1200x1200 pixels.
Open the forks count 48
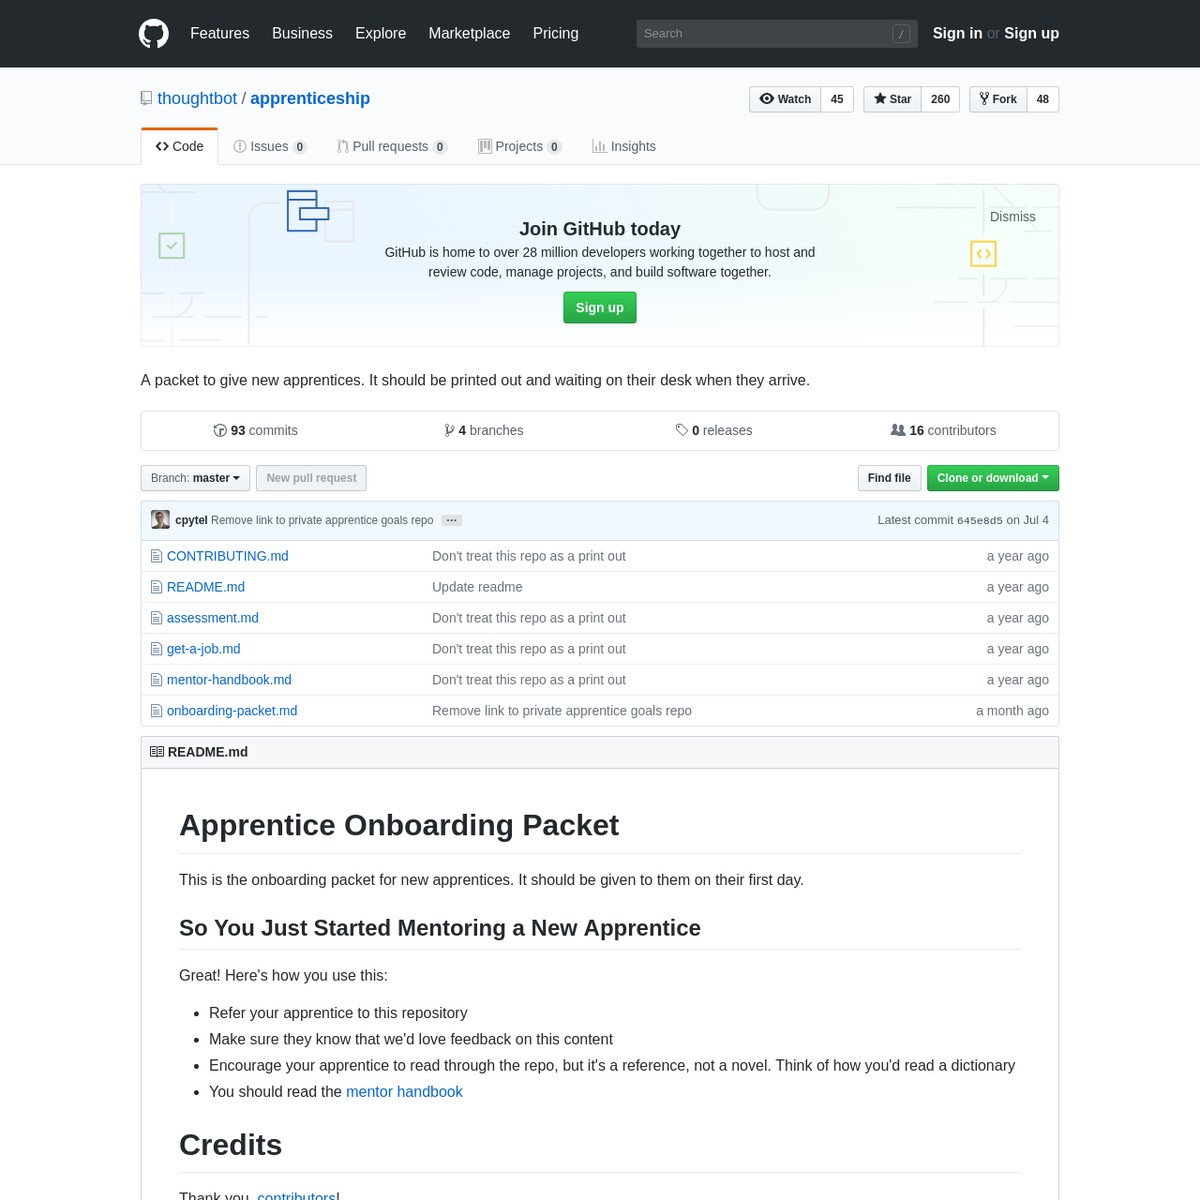[1043, 99]
